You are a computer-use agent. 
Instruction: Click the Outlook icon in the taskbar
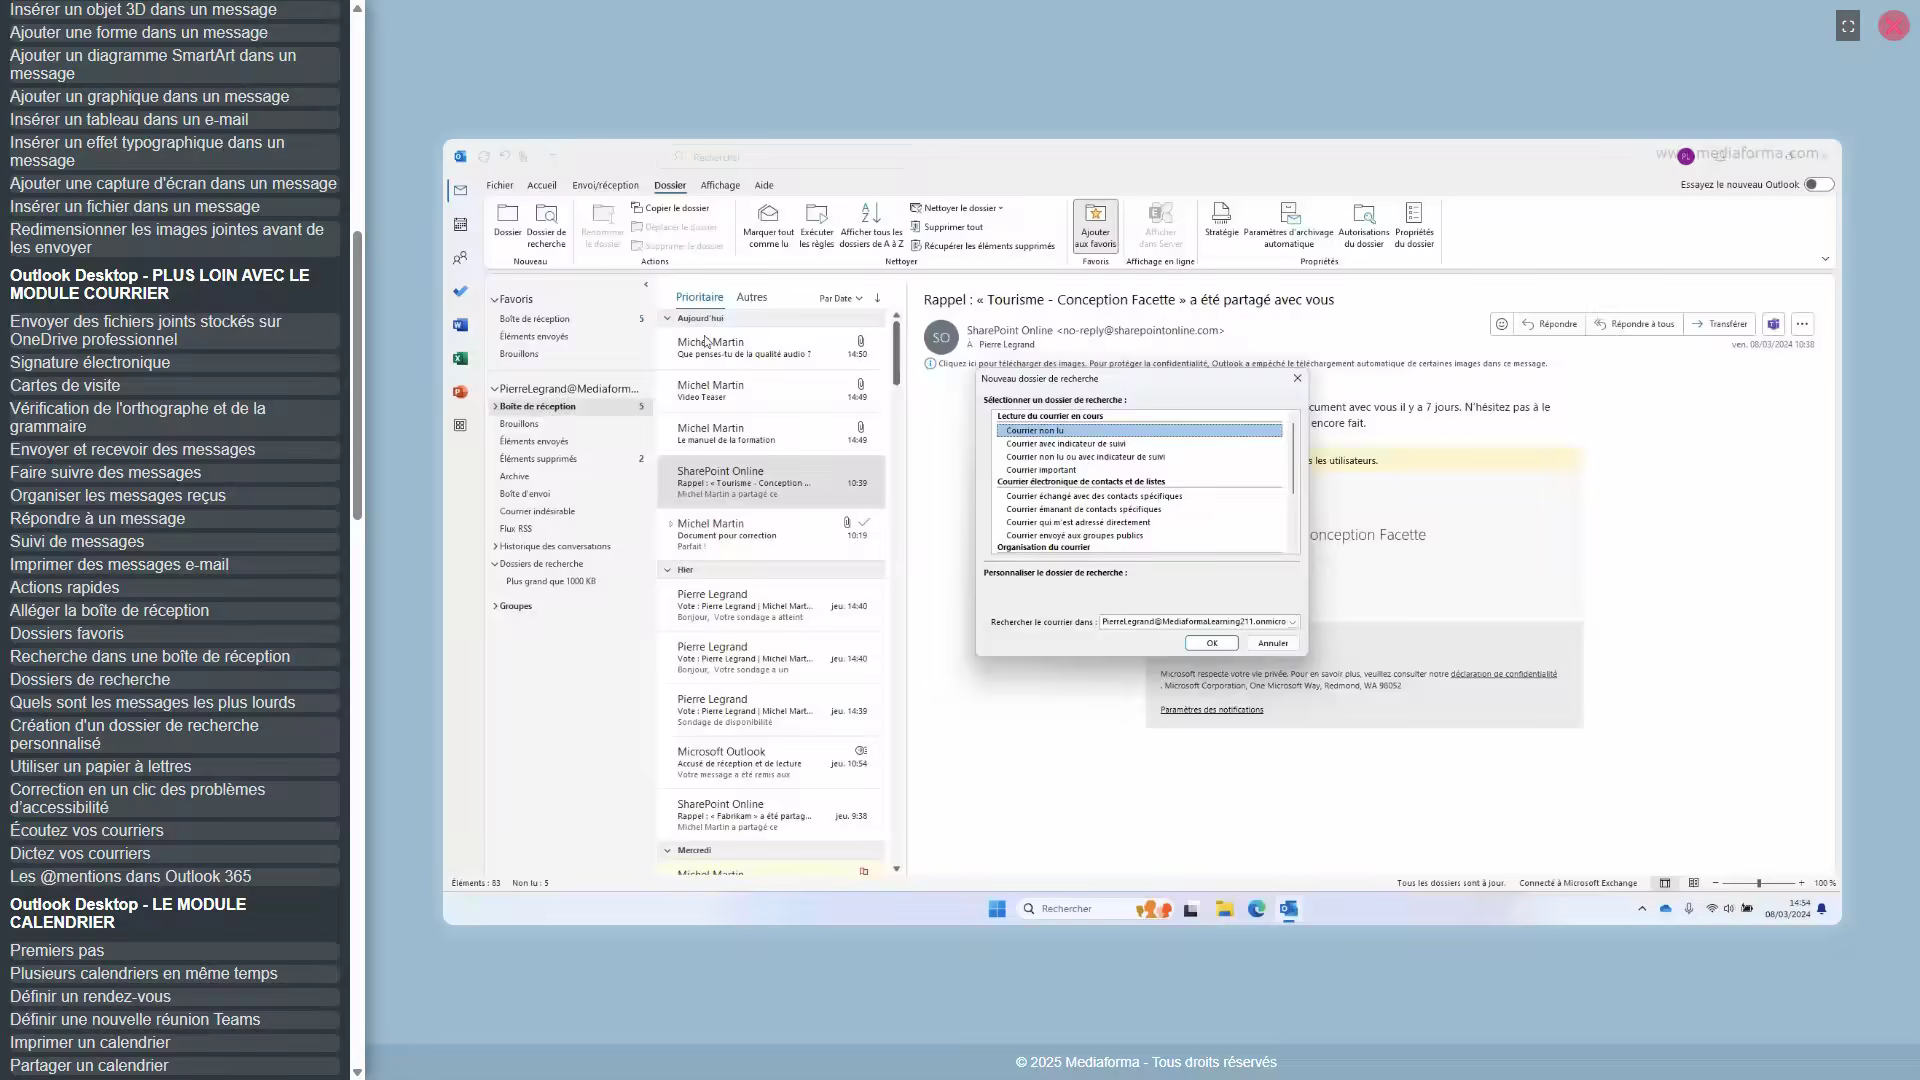click(1289, 909)
